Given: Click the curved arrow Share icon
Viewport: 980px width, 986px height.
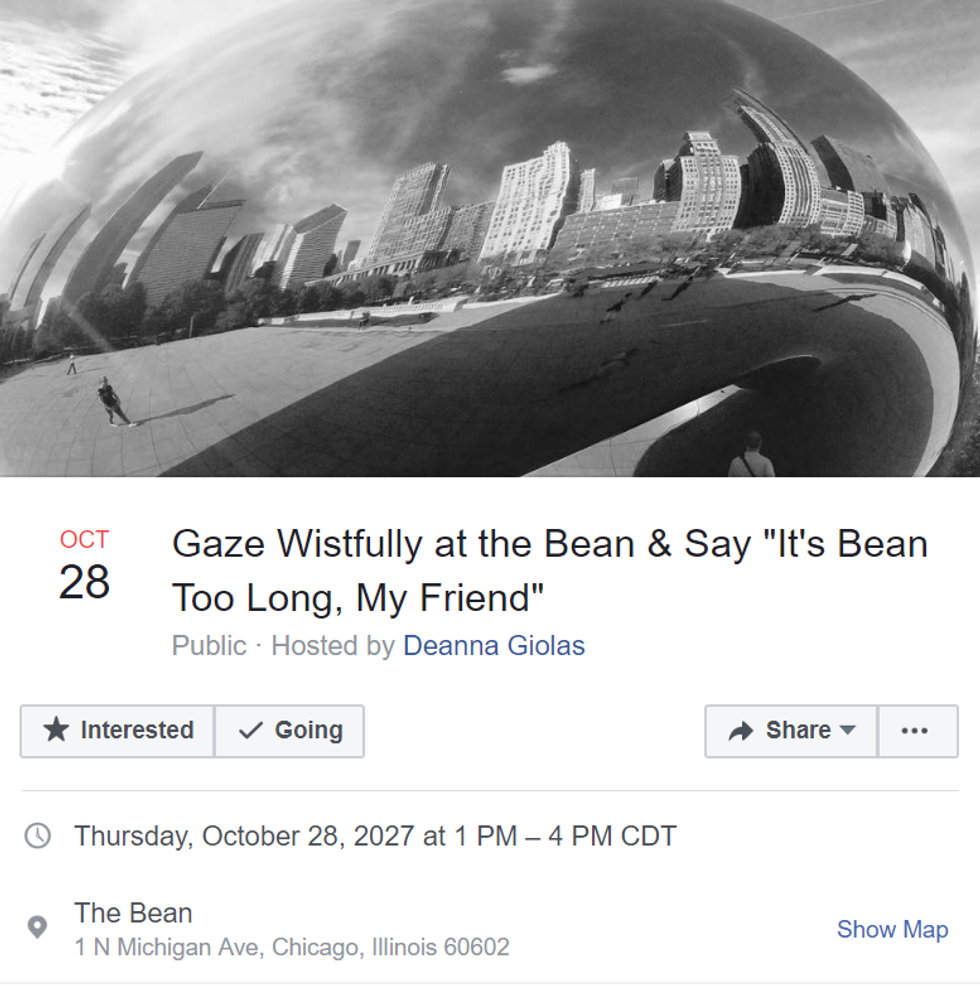Looking at the screenshot, I should (741, 731).
